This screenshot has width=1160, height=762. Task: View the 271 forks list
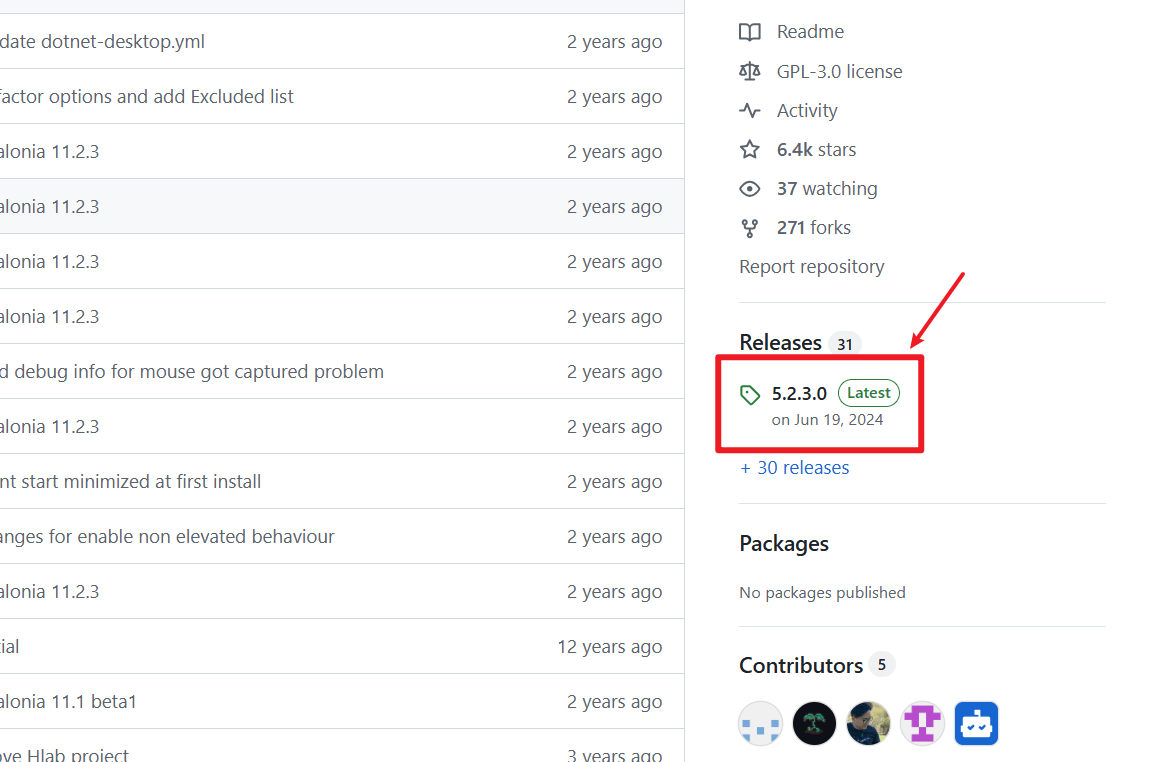814,228
